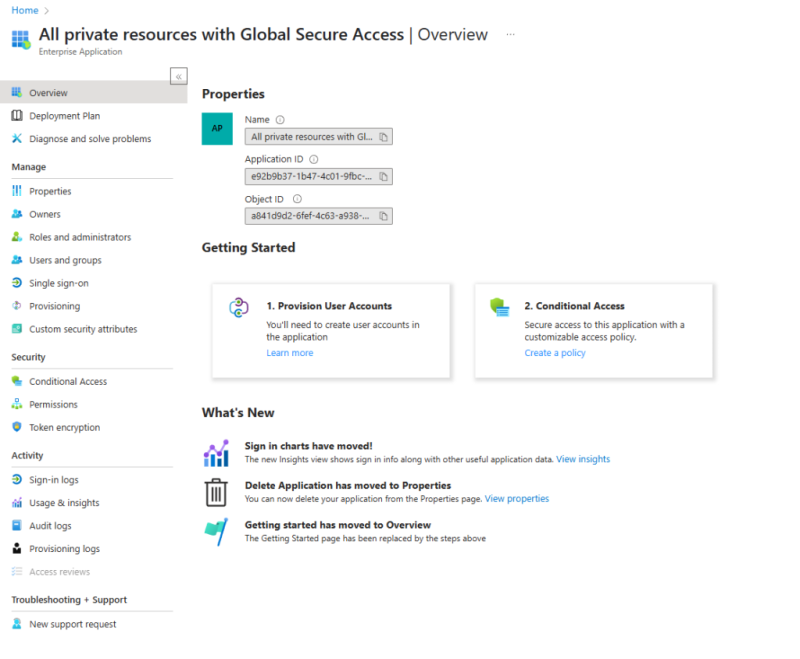Click the Create a policy link

click(554, 352)
